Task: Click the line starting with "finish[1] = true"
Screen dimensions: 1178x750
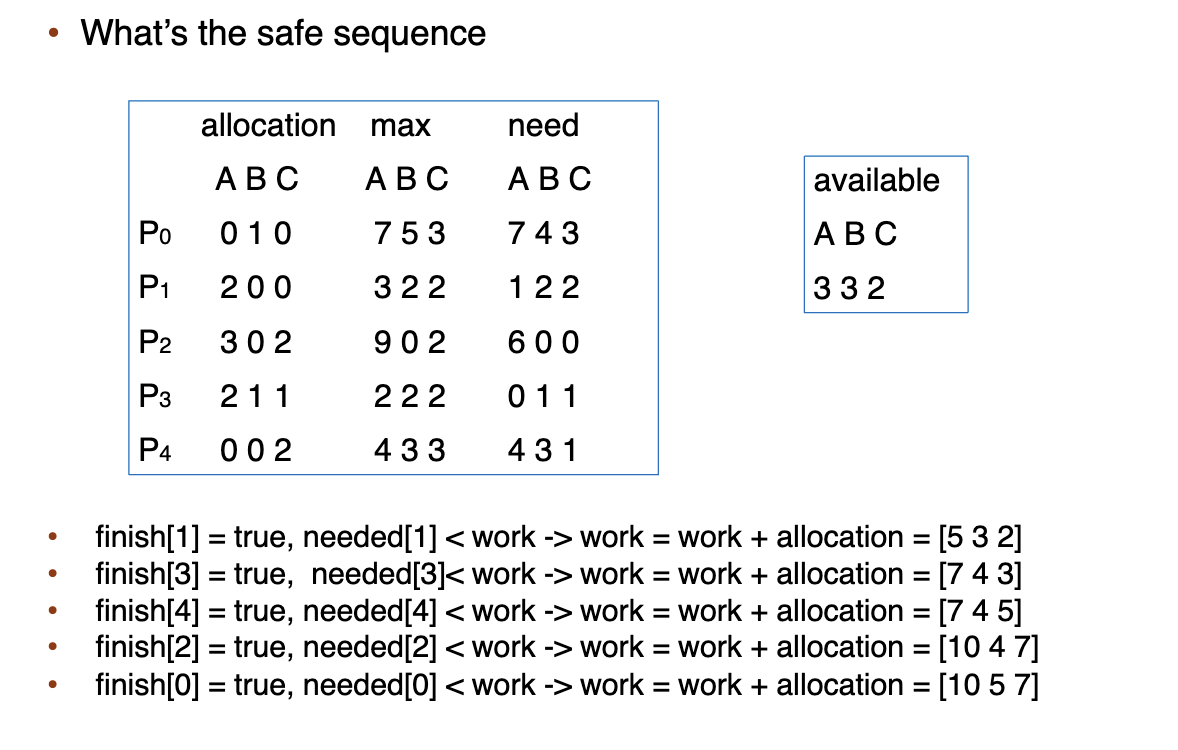Action: pos(558,538)
